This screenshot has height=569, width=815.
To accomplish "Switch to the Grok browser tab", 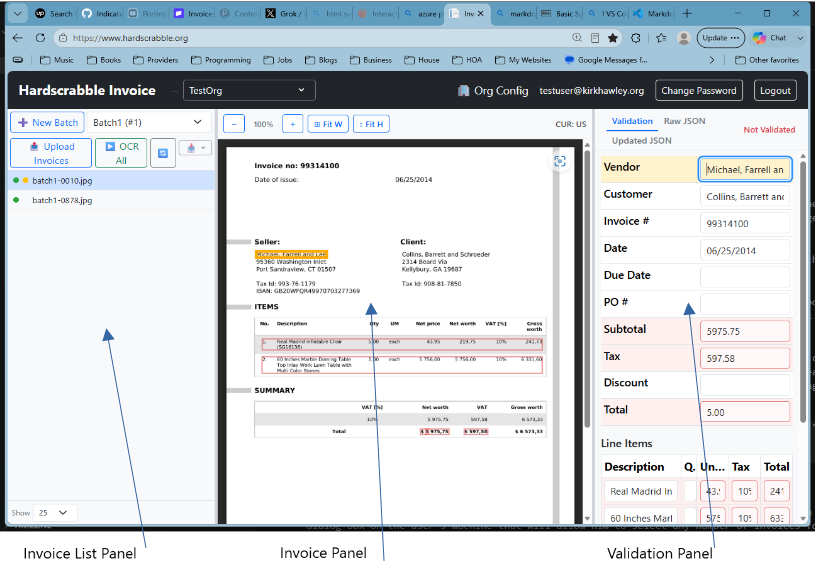I will pyautogui.click(x=285, y=14).
